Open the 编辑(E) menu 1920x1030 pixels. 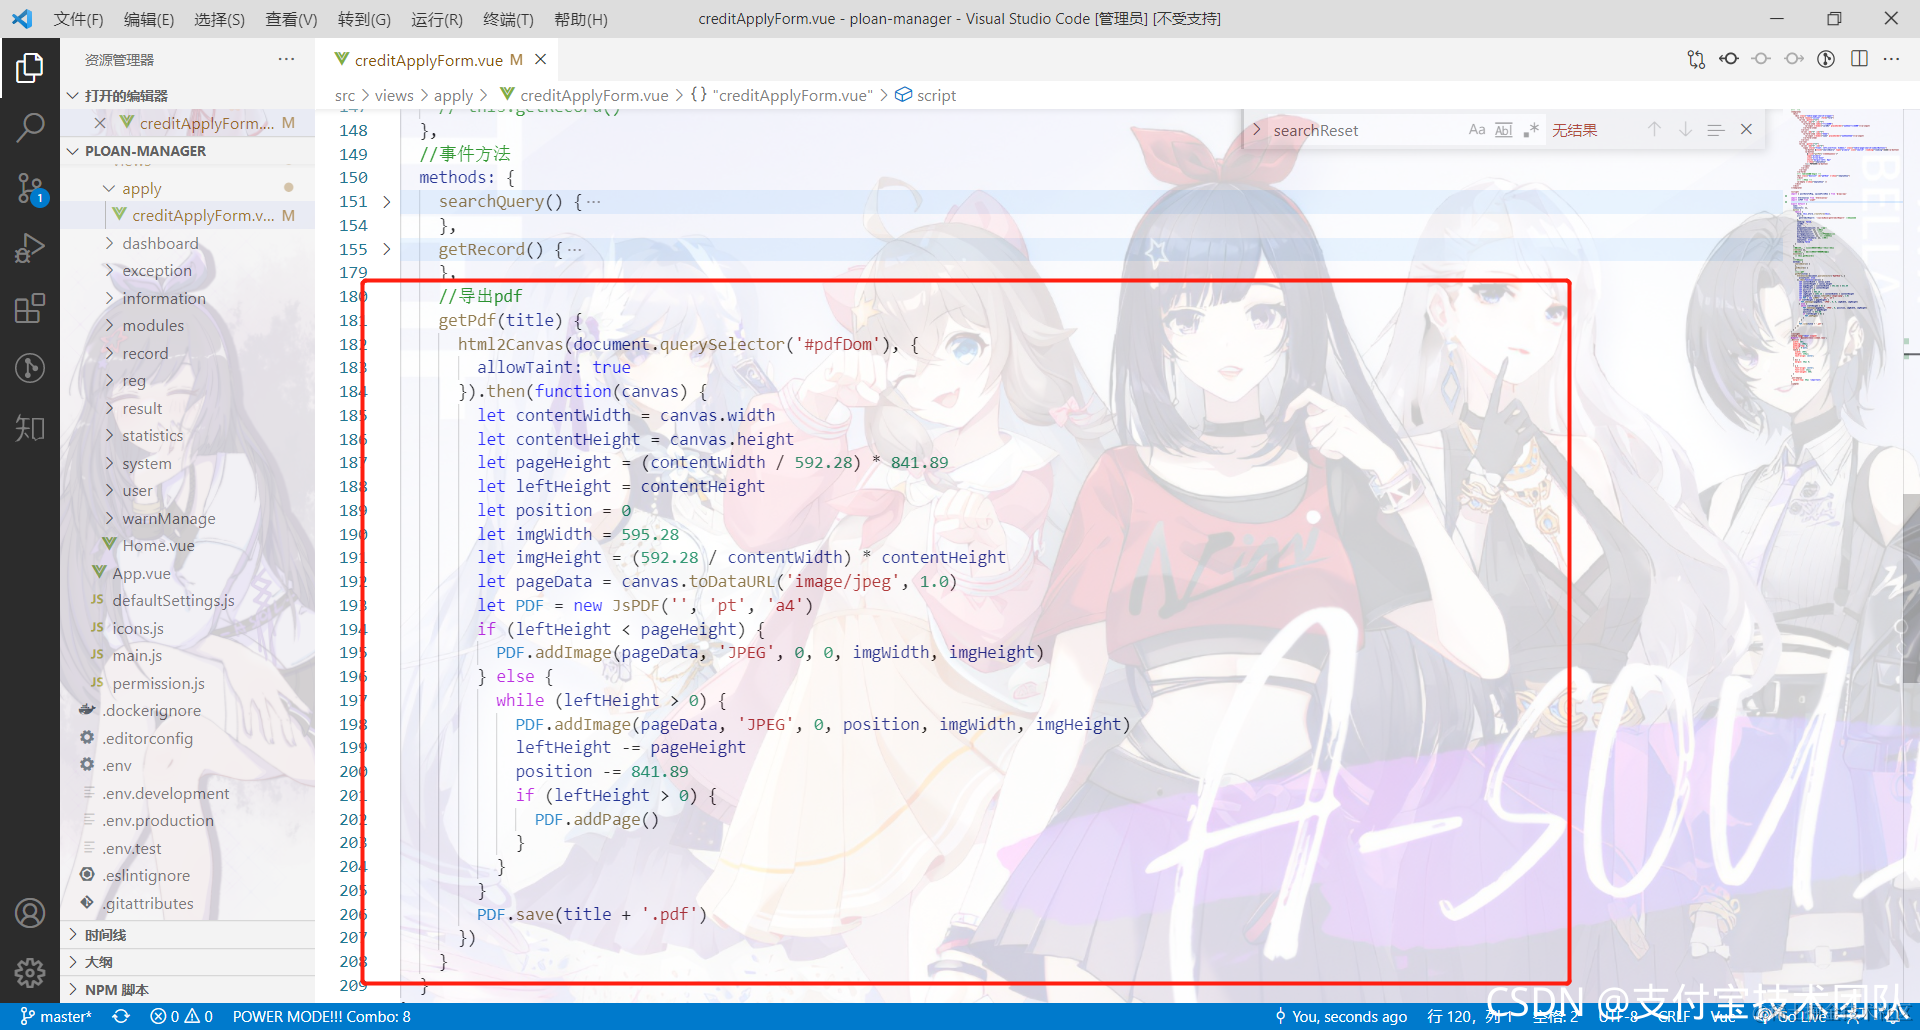[x=149, y=19]
